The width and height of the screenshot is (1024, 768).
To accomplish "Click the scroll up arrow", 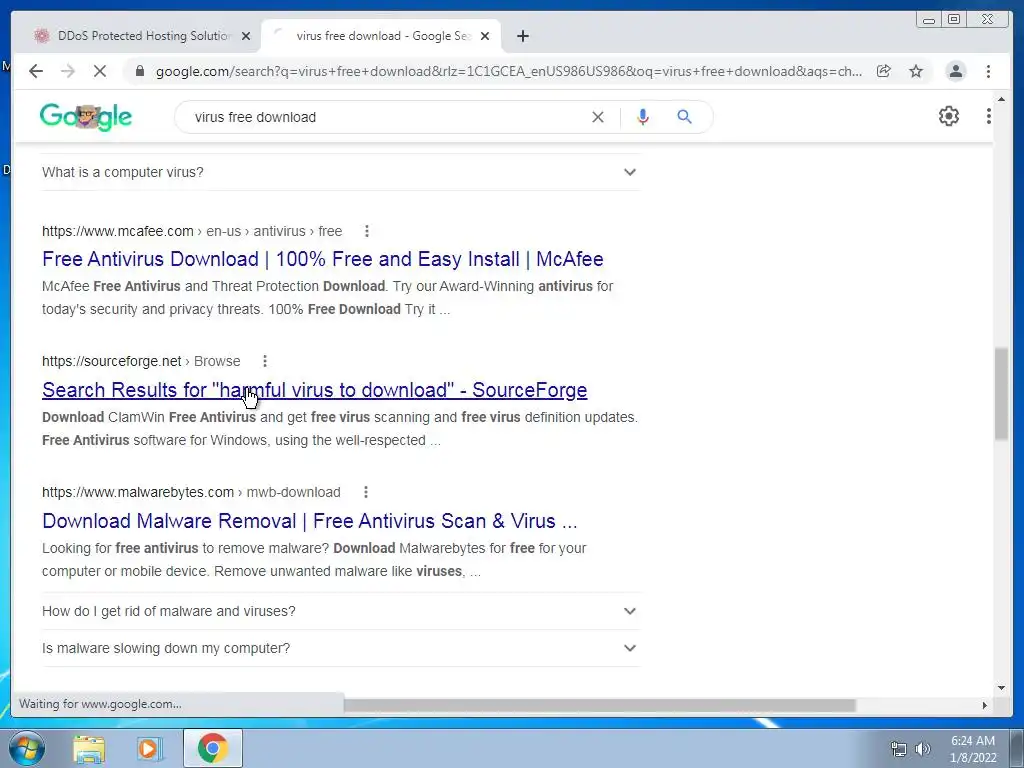I will coord(1001,99).
